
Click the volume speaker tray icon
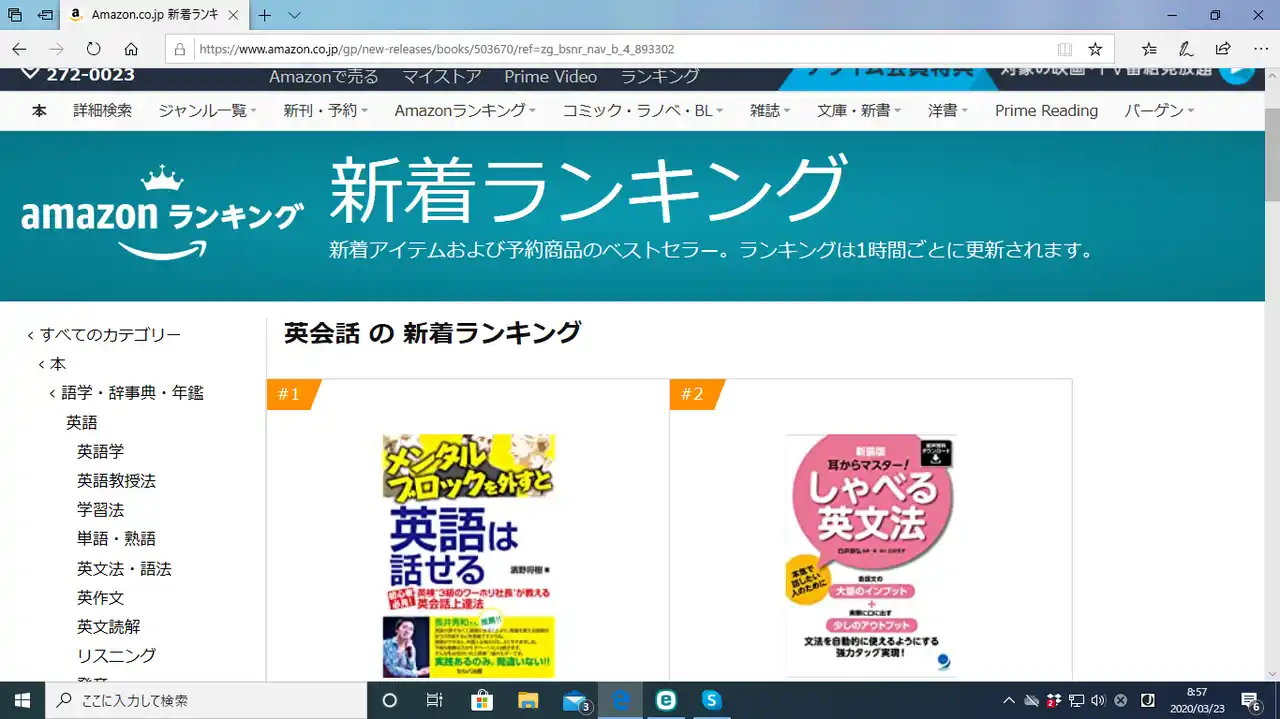[1098, 700]
